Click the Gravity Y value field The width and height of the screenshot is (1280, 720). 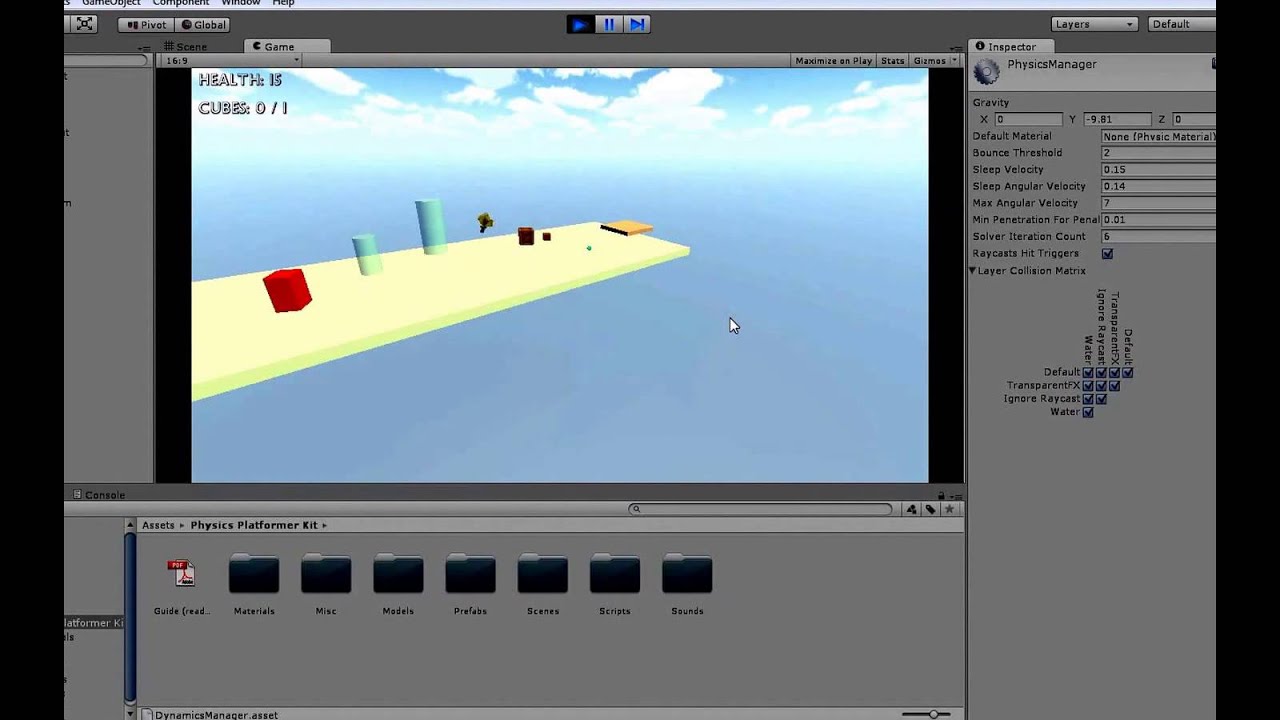point(1116,119)
